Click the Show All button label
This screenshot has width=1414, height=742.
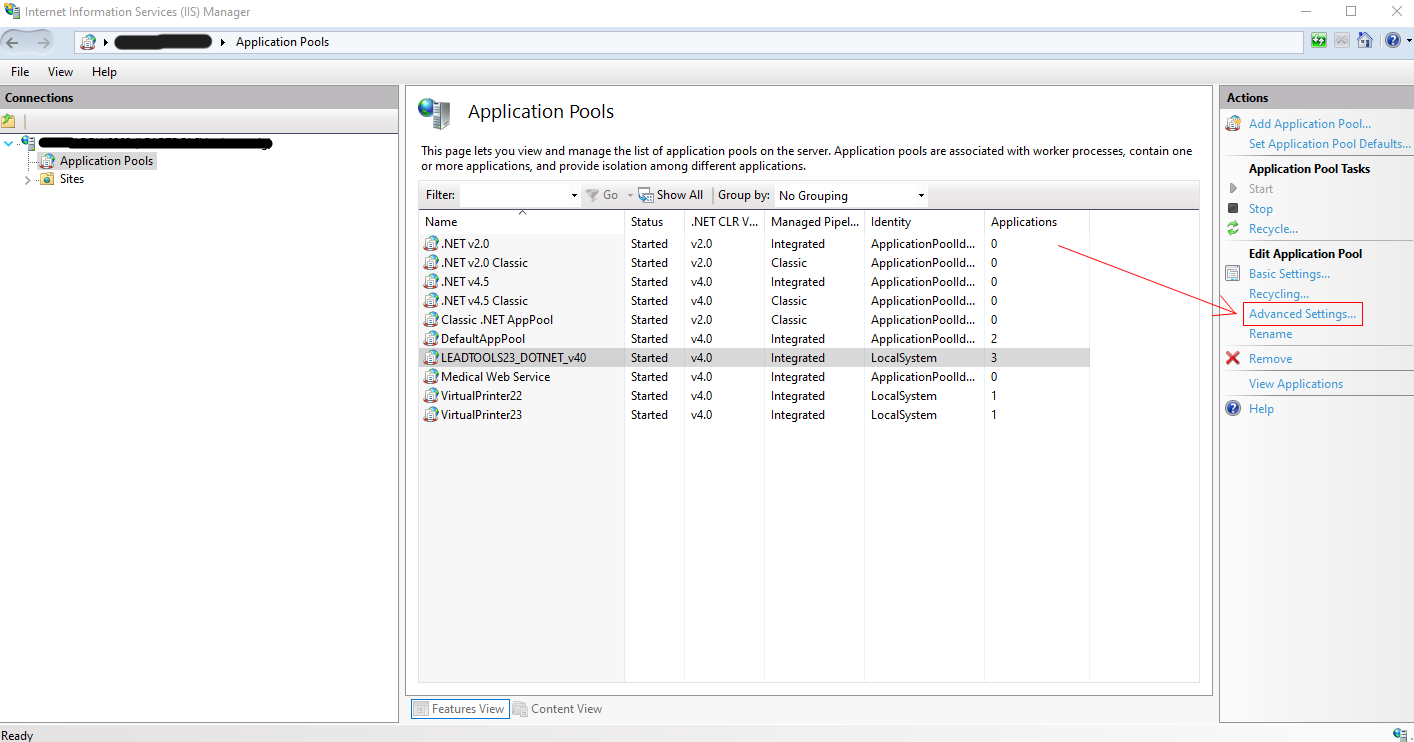680,195
